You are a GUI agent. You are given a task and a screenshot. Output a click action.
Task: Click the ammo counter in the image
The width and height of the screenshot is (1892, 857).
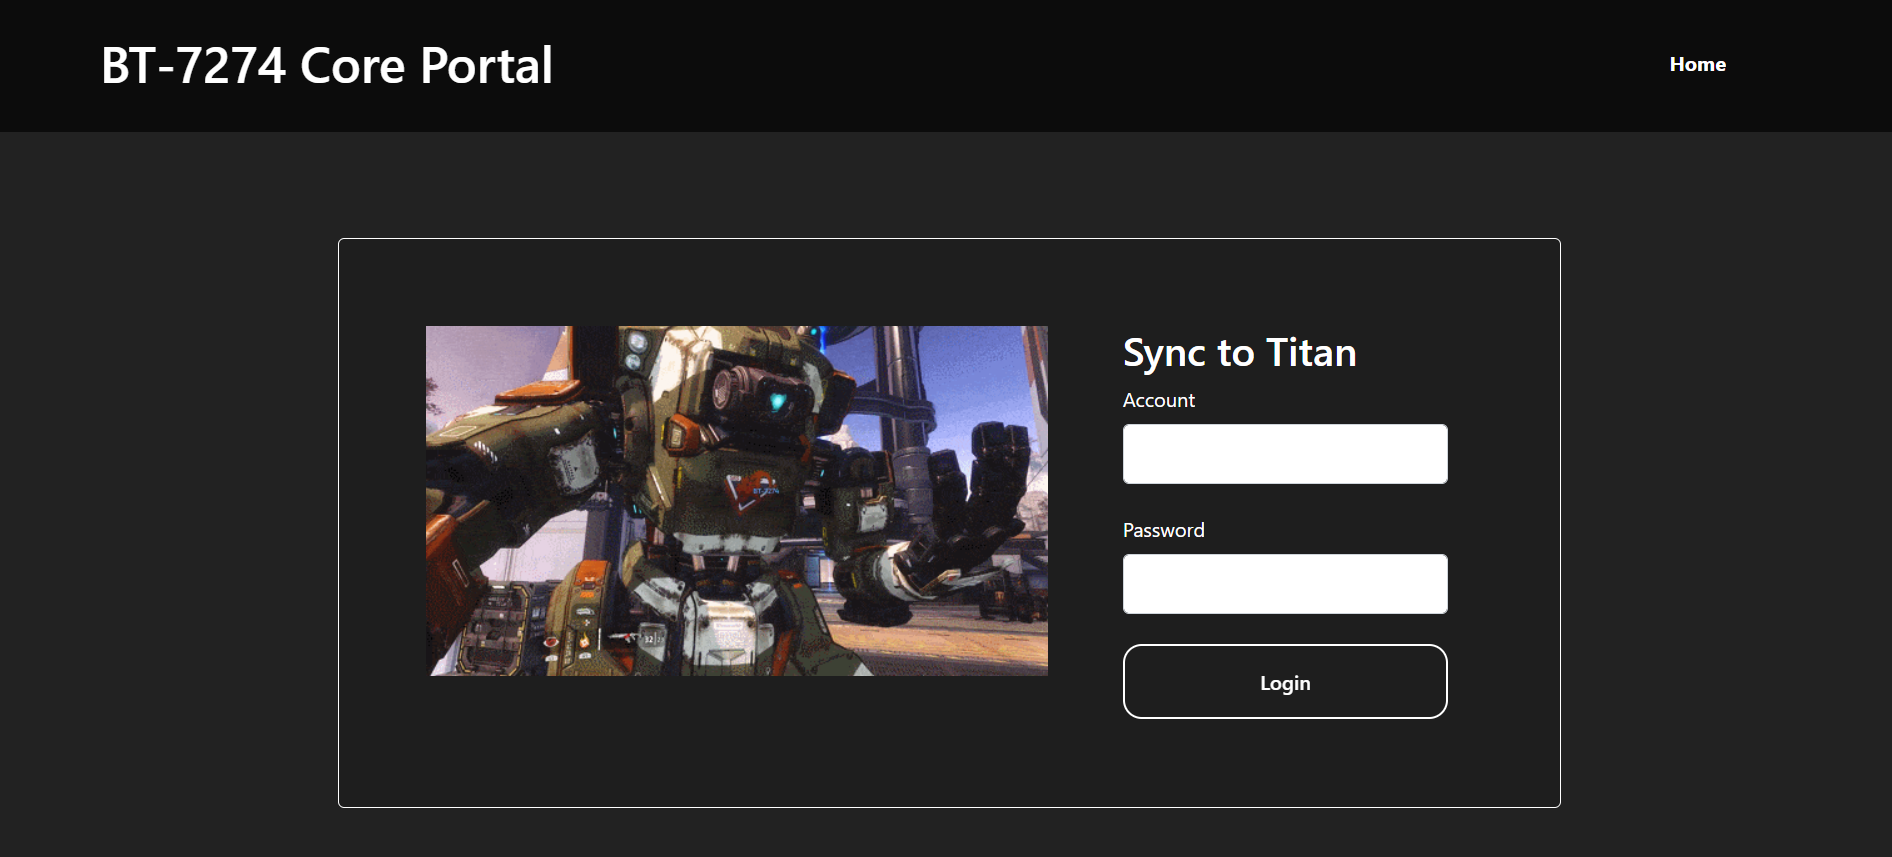pos(649,638)
